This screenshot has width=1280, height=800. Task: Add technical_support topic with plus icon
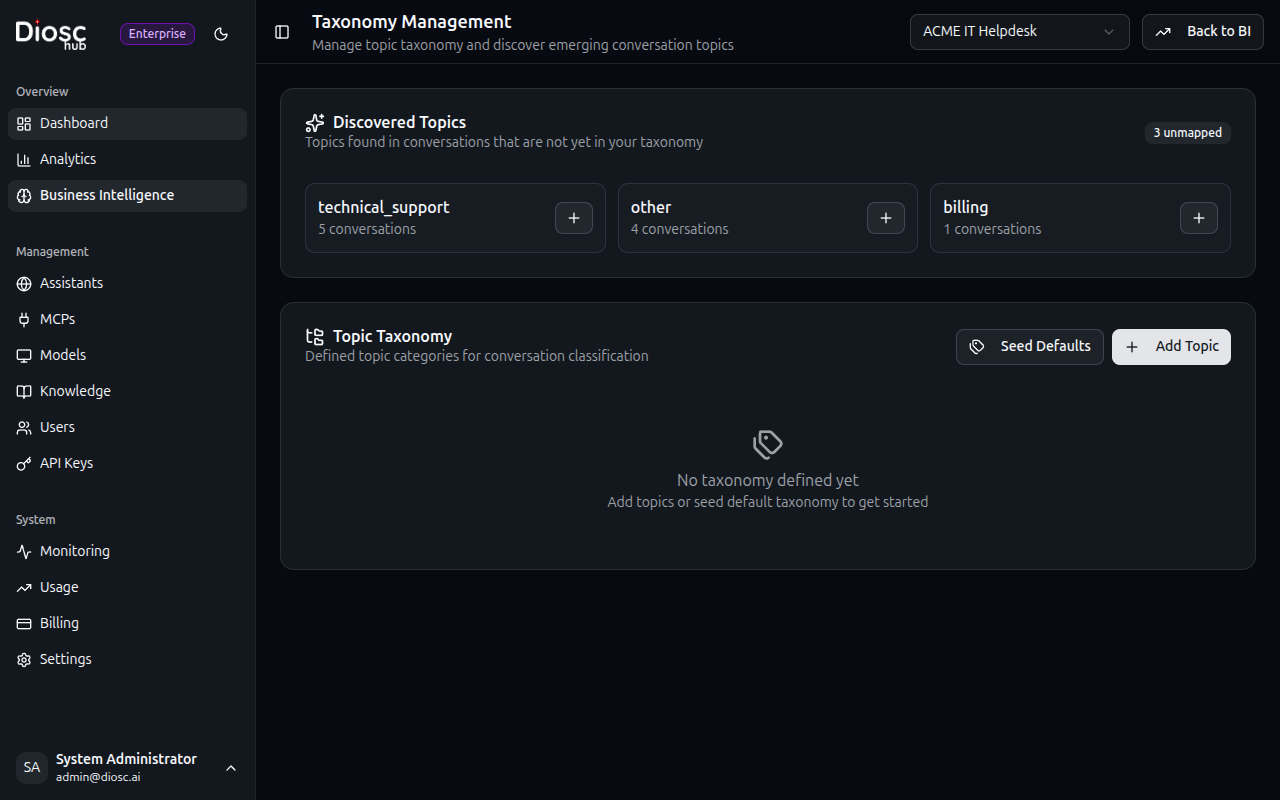point(573,218)
